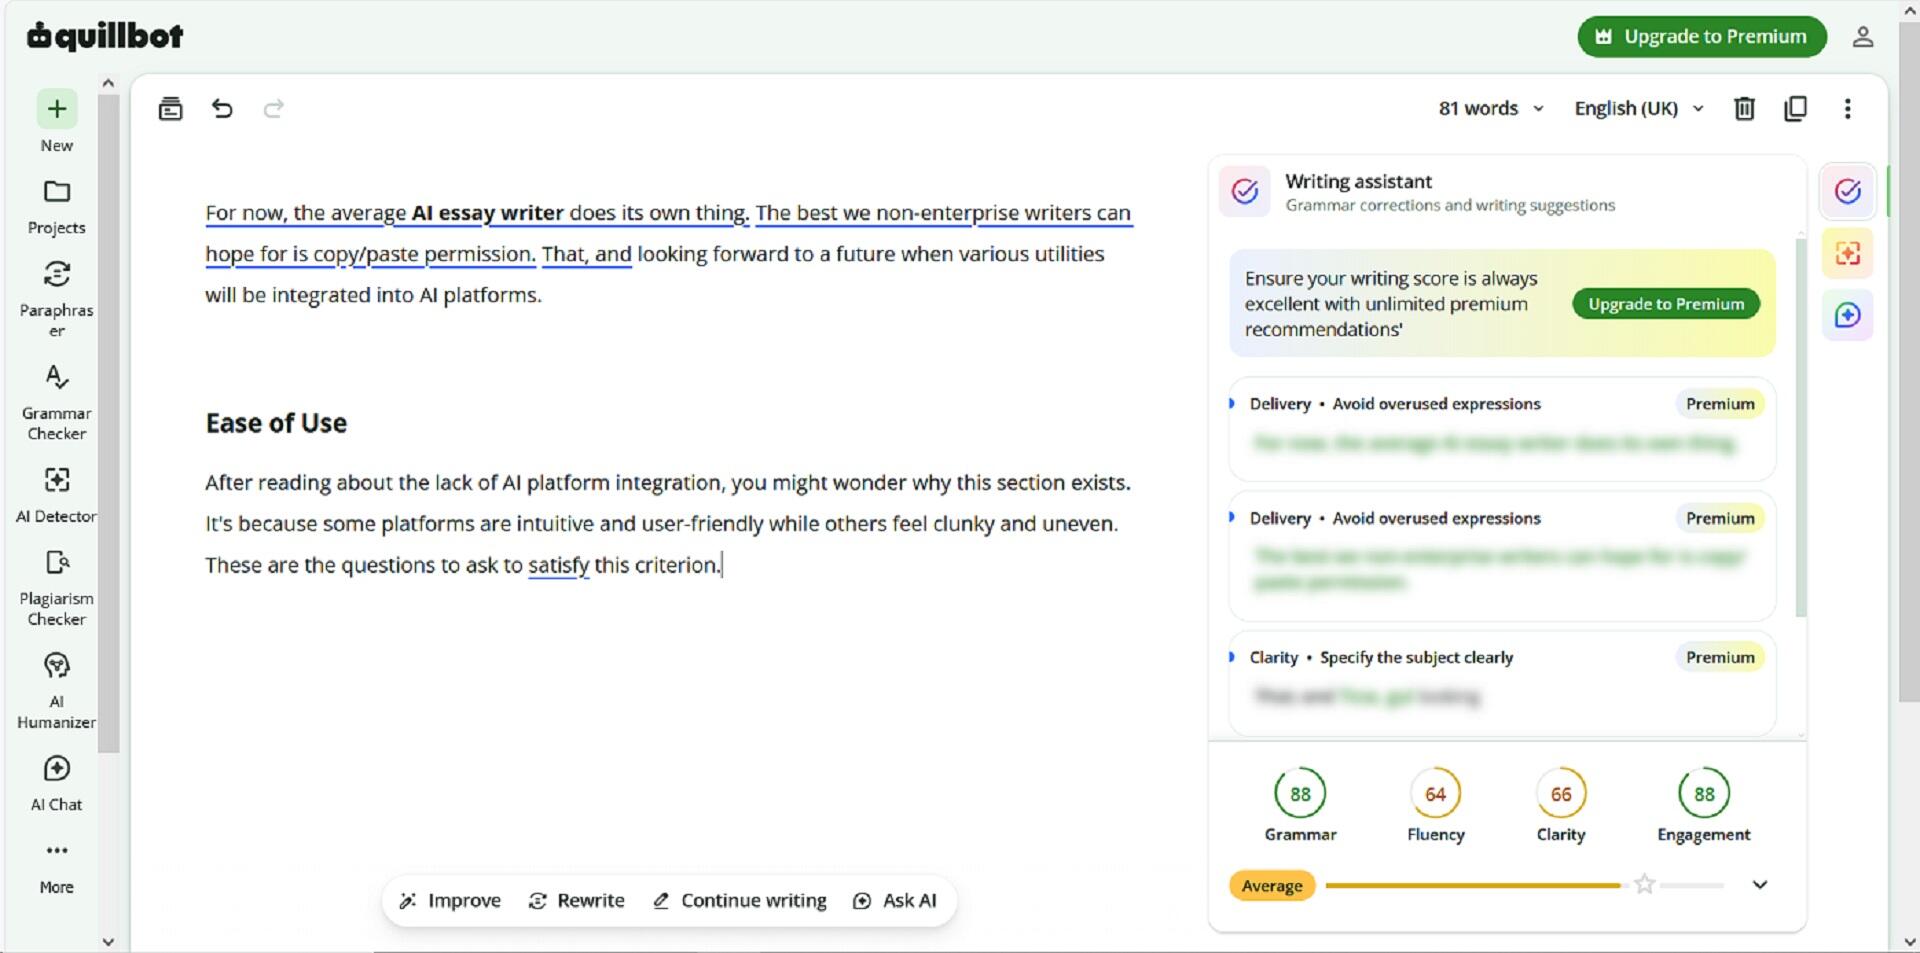Click the Grammar score circle 88
The width and height of the screenshot is (1920, 953).
click(1300, 793)
